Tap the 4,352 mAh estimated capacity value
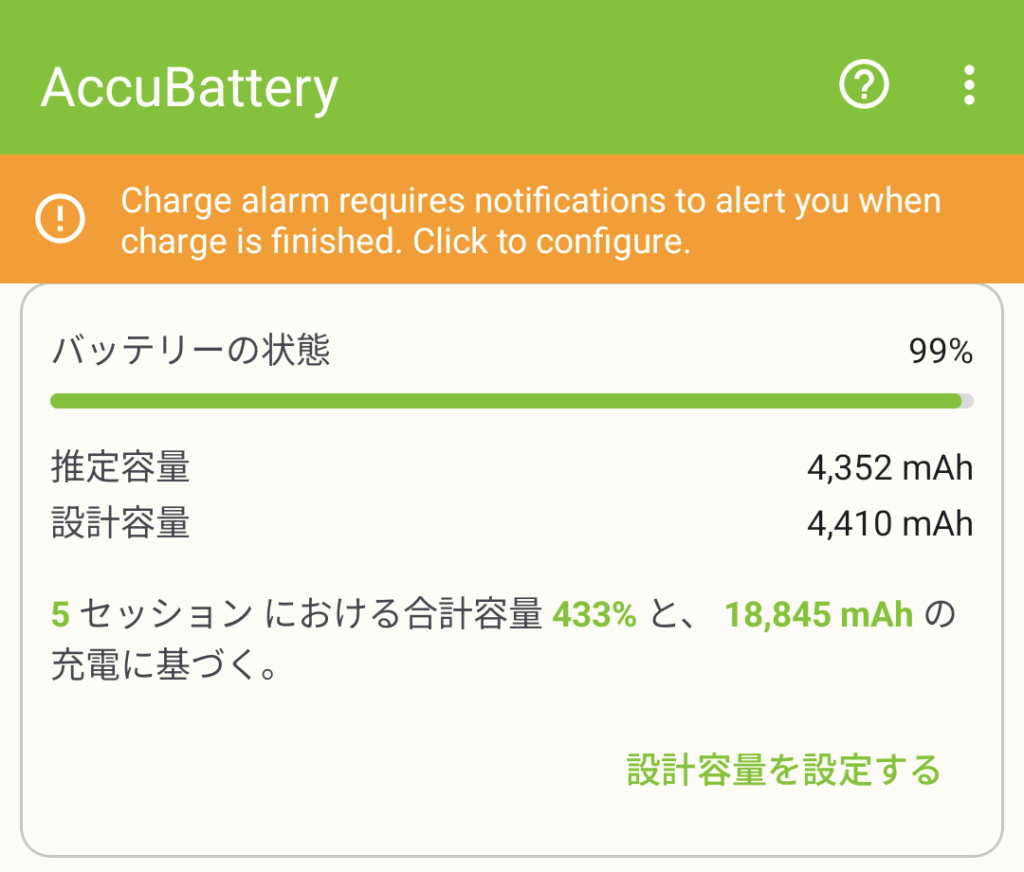 coord(890,467)
